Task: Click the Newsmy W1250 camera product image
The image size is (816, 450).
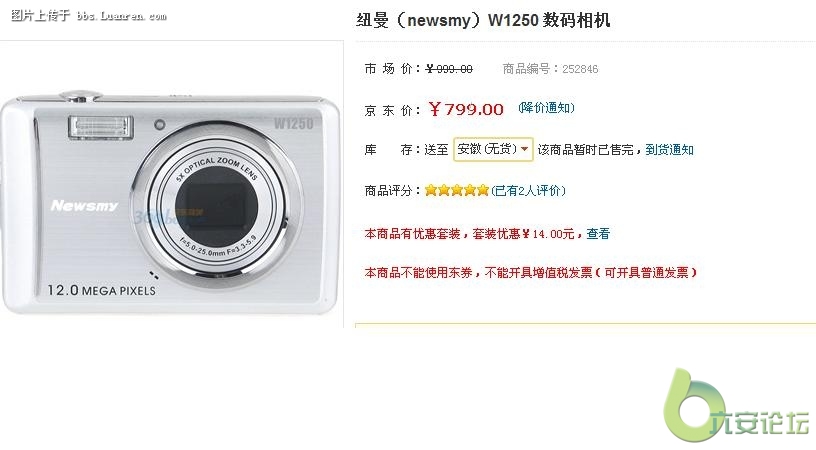Action: (x=170, y=203)
